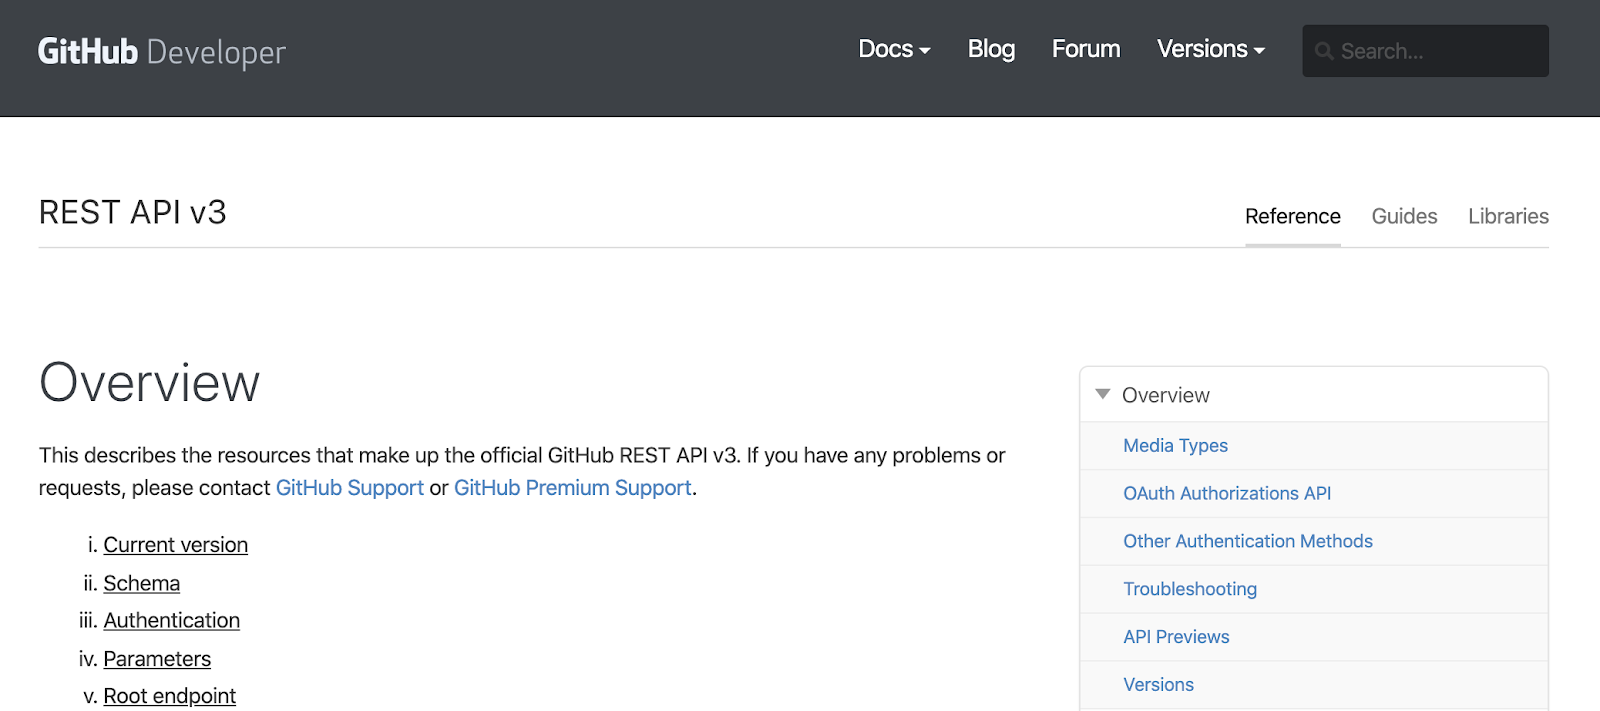Focus the Search input field
Screen dimensions: 1600x711
(1425, 51)
